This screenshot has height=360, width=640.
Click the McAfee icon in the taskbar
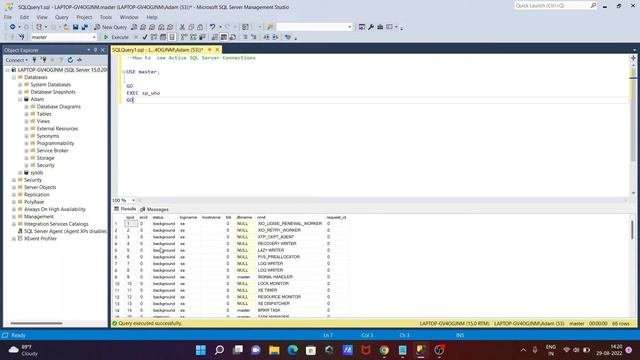[366, 350]
